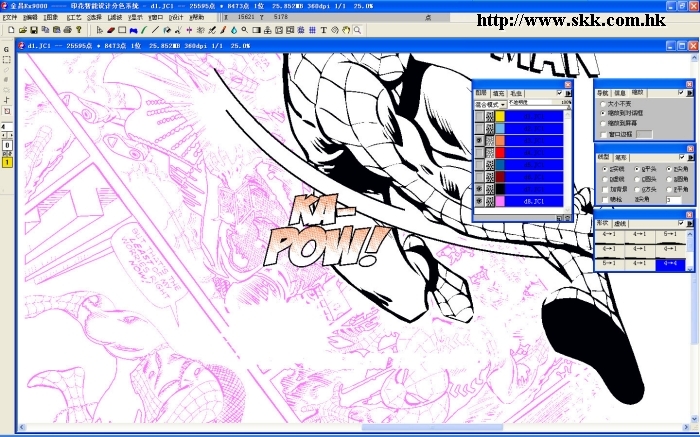The width and height of the screenshot is (700, 437).
Task: Select the Text (T) tool
Action: pos(323,30)
